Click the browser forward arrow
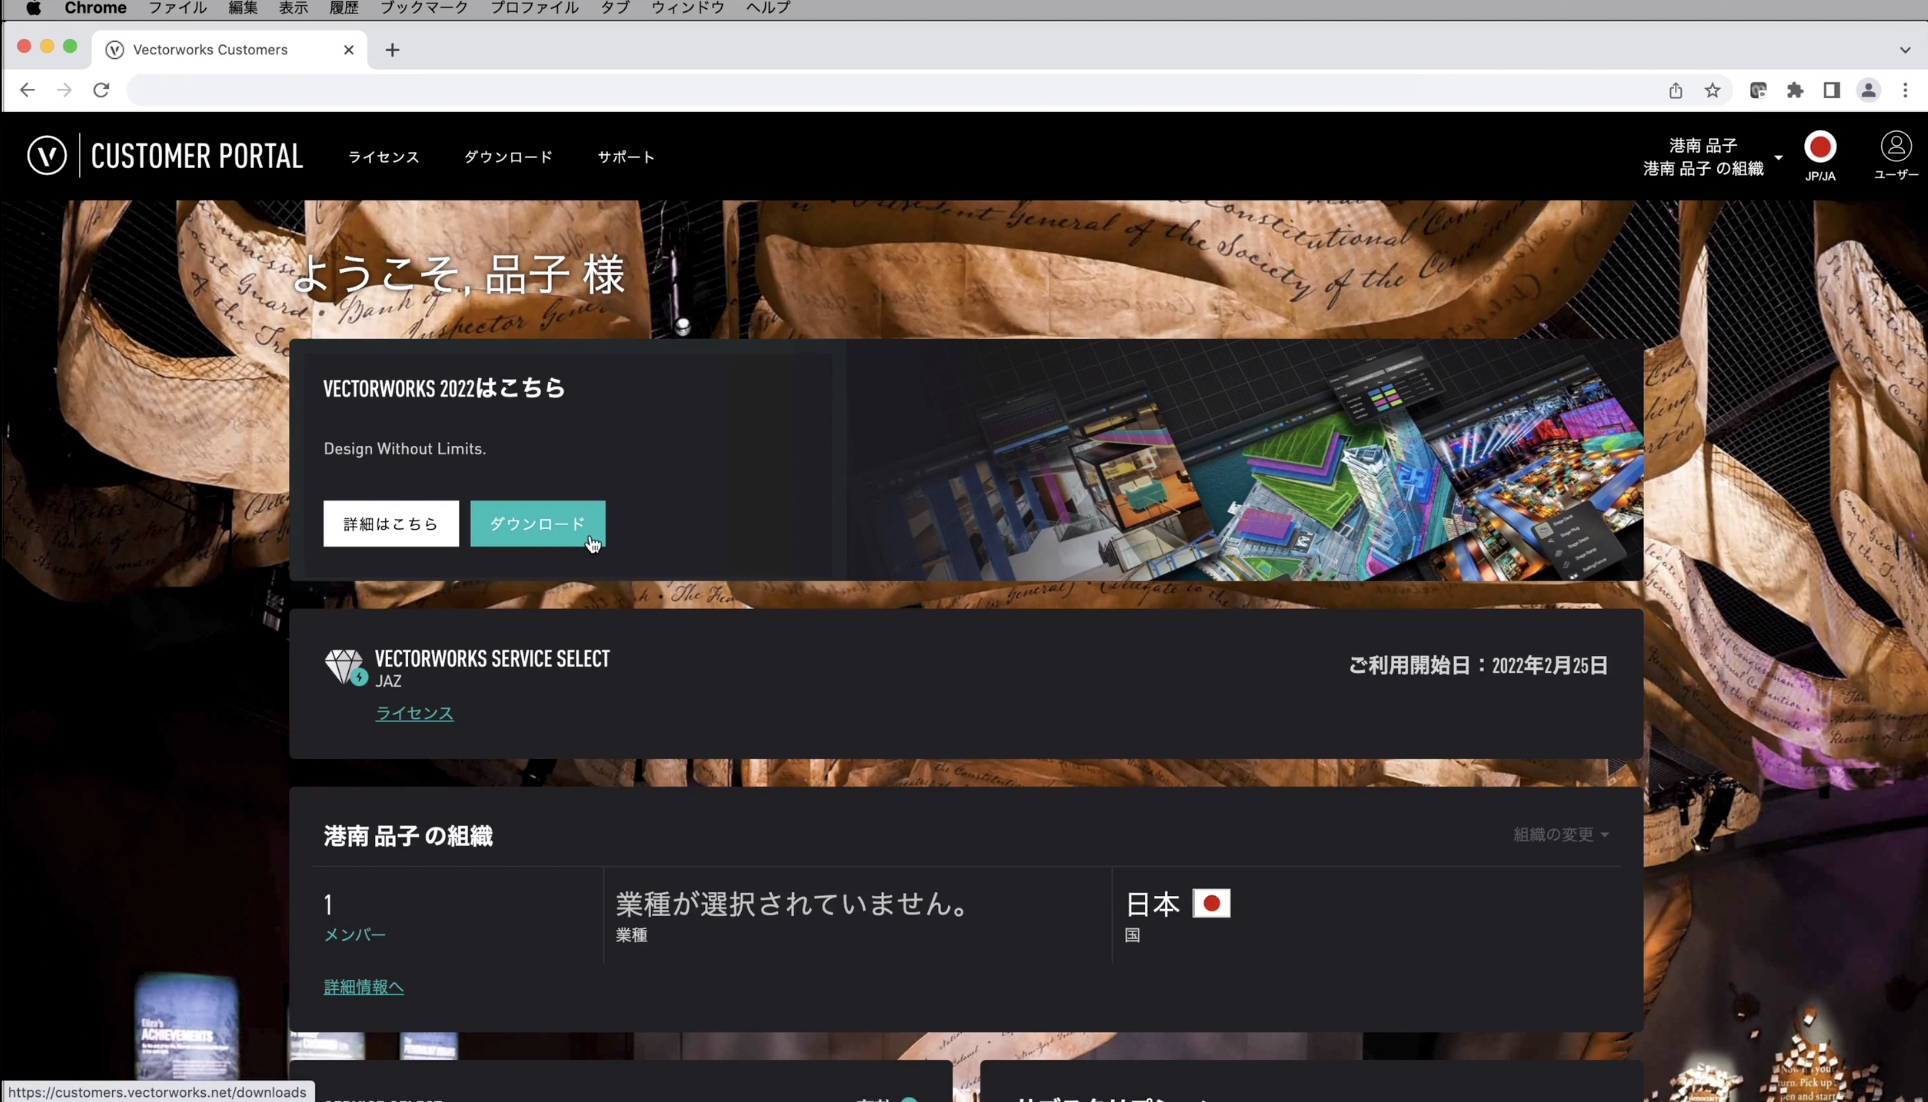This screenshot has width=1928, height=1102. click(64, 90)
